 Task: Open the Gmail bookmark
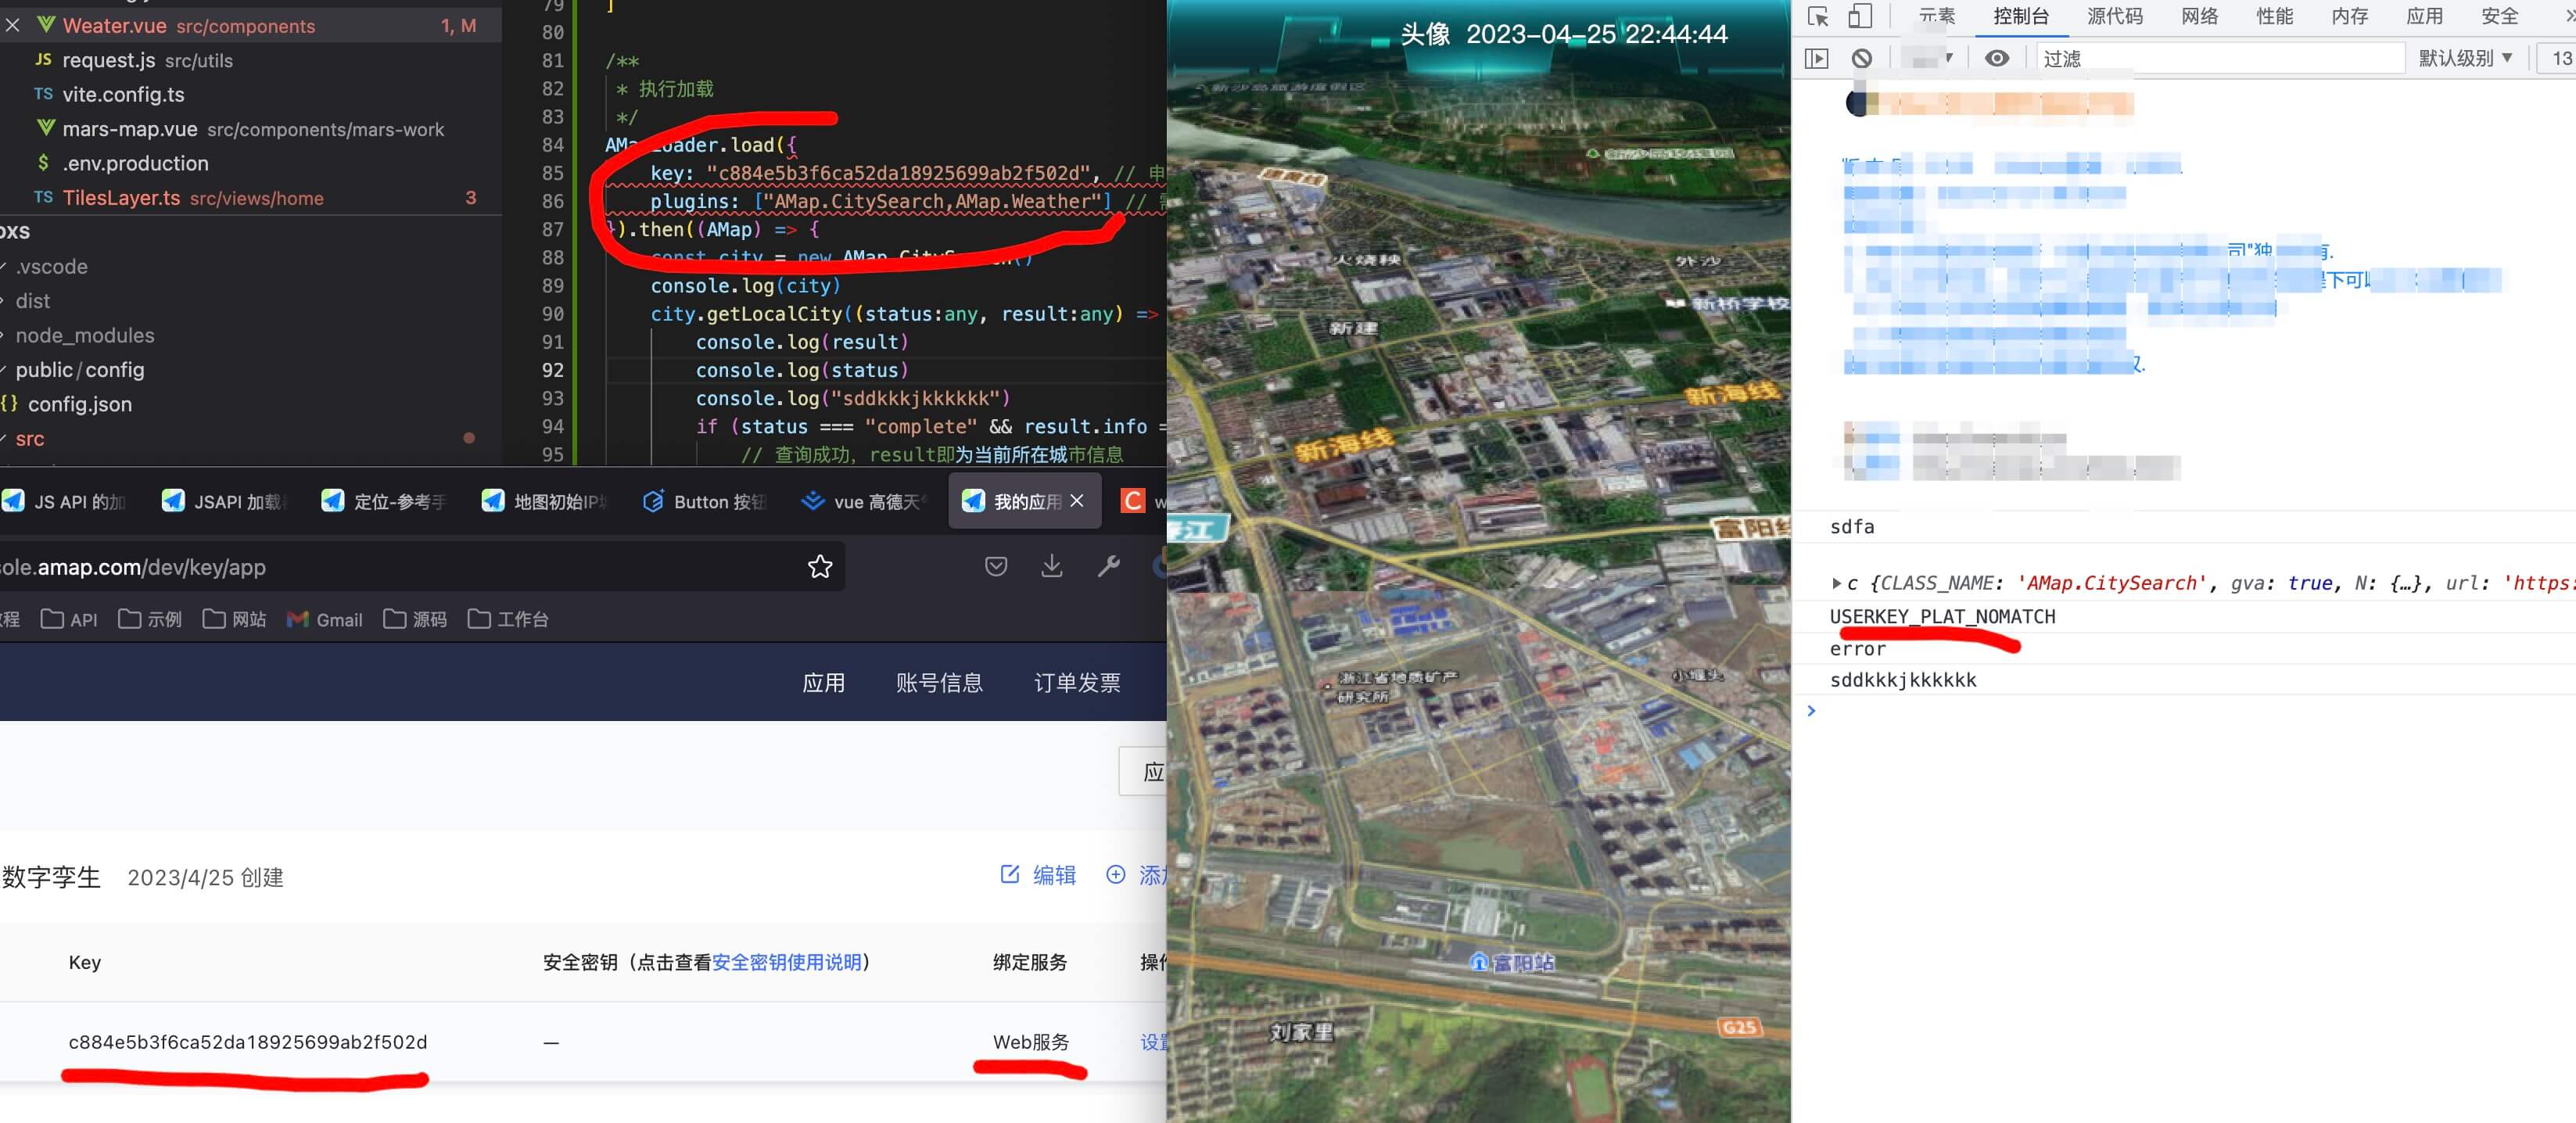325,620
